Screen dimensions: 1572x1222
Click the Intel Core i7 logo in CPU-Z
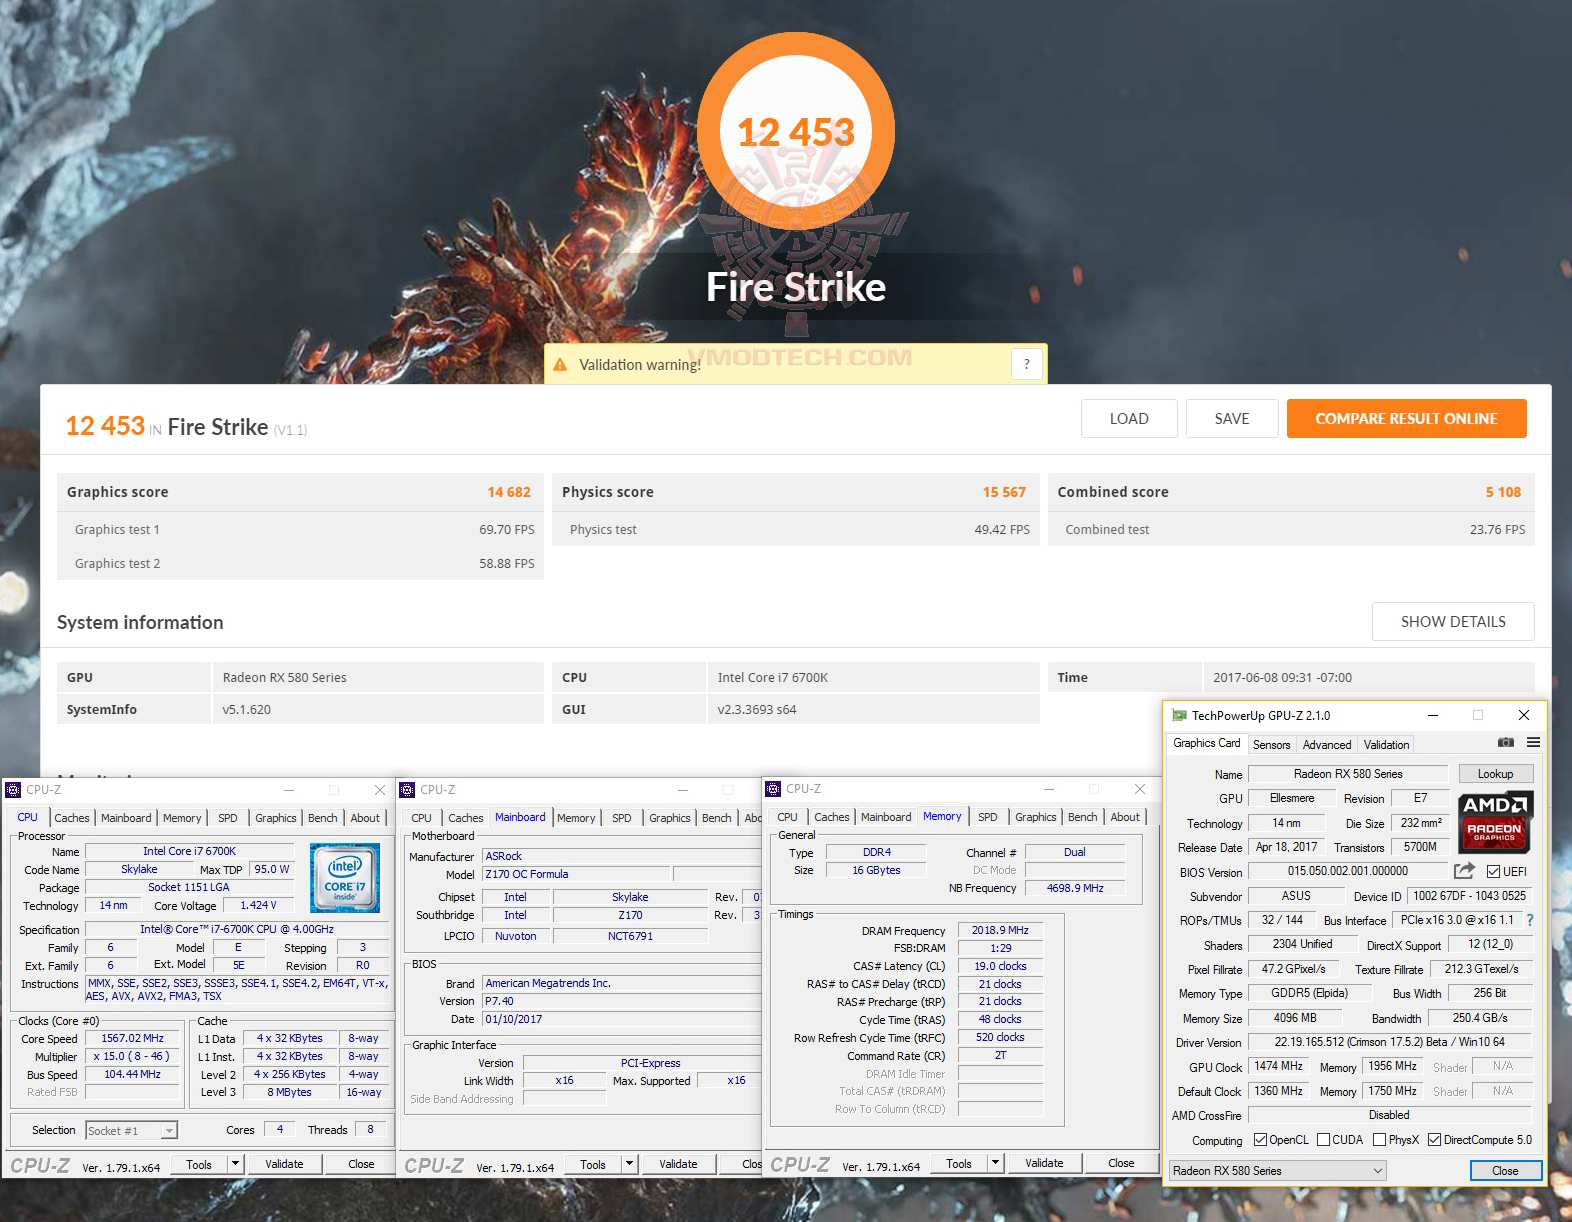(x=345, y=878)
